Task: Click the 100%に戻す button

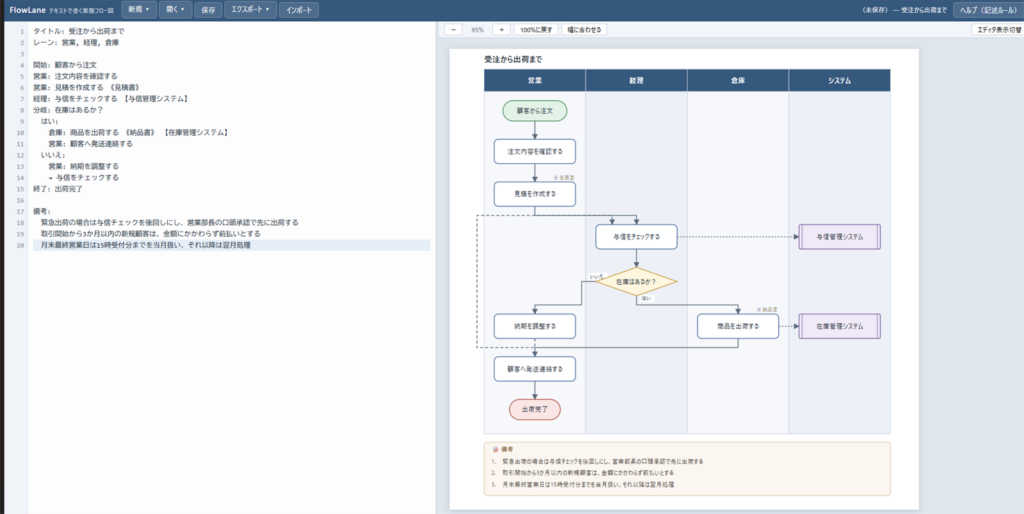Action: coord(536,30)
